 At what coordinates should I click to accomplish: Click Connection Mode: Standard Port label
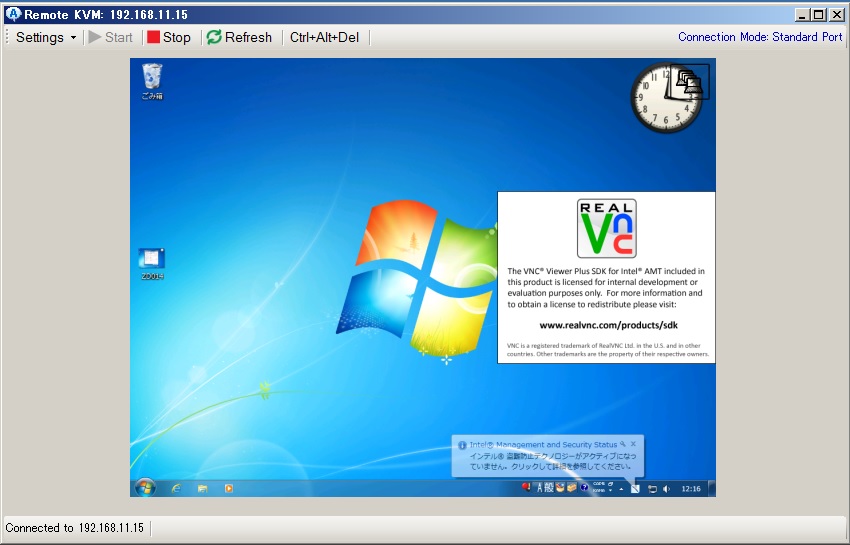click(x=760, y=37)
